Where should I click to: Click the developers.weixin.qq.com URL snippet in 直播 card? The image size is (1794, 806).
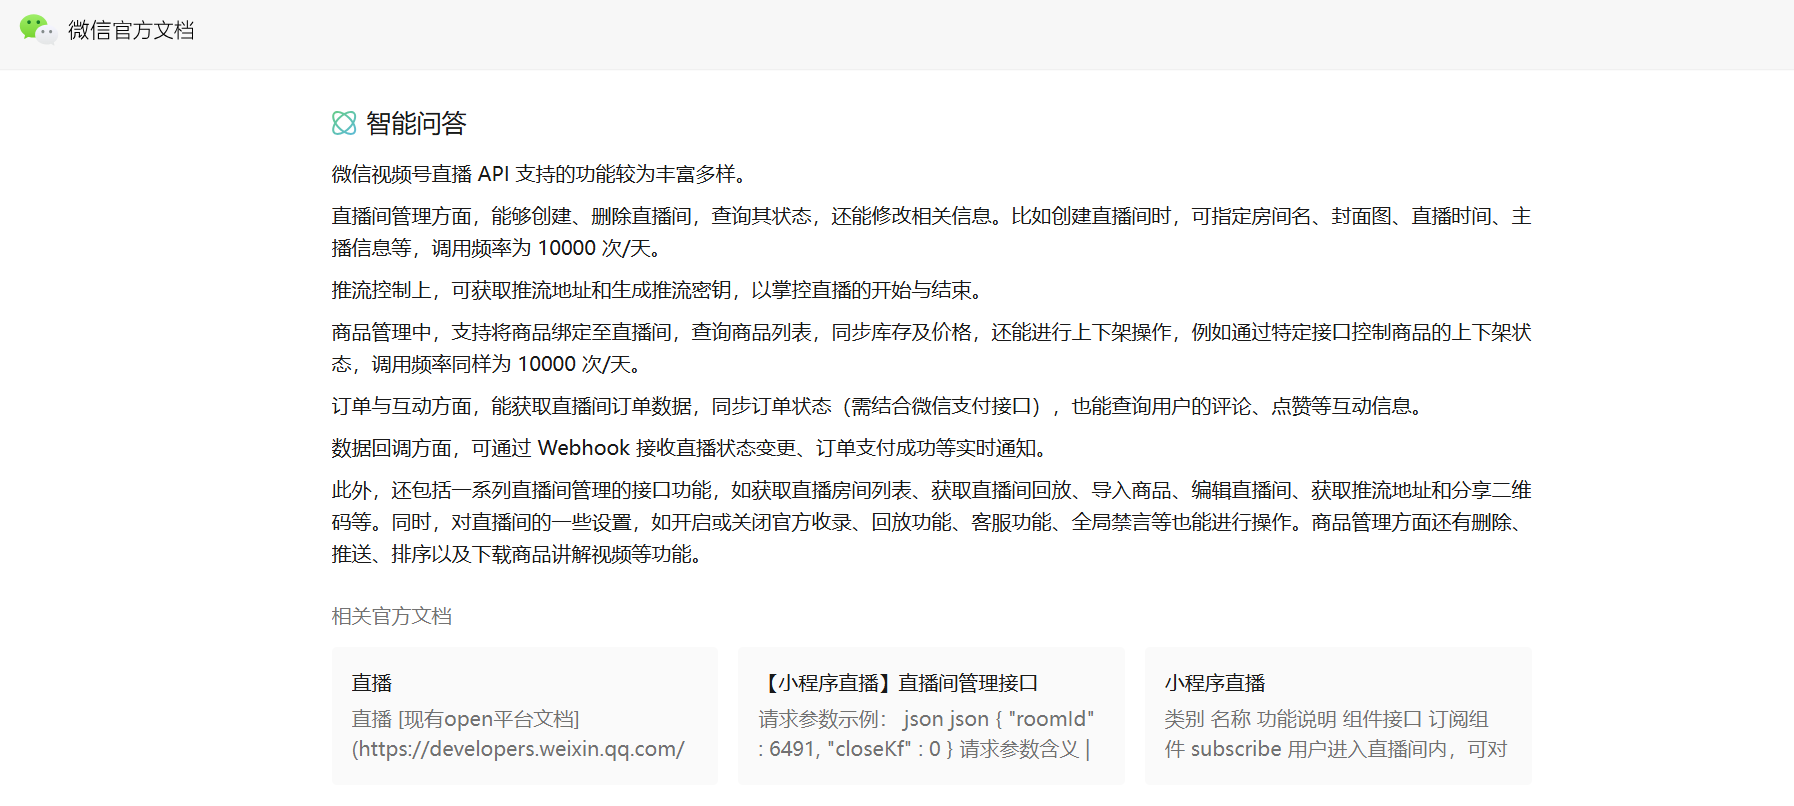tap(518, 749)
